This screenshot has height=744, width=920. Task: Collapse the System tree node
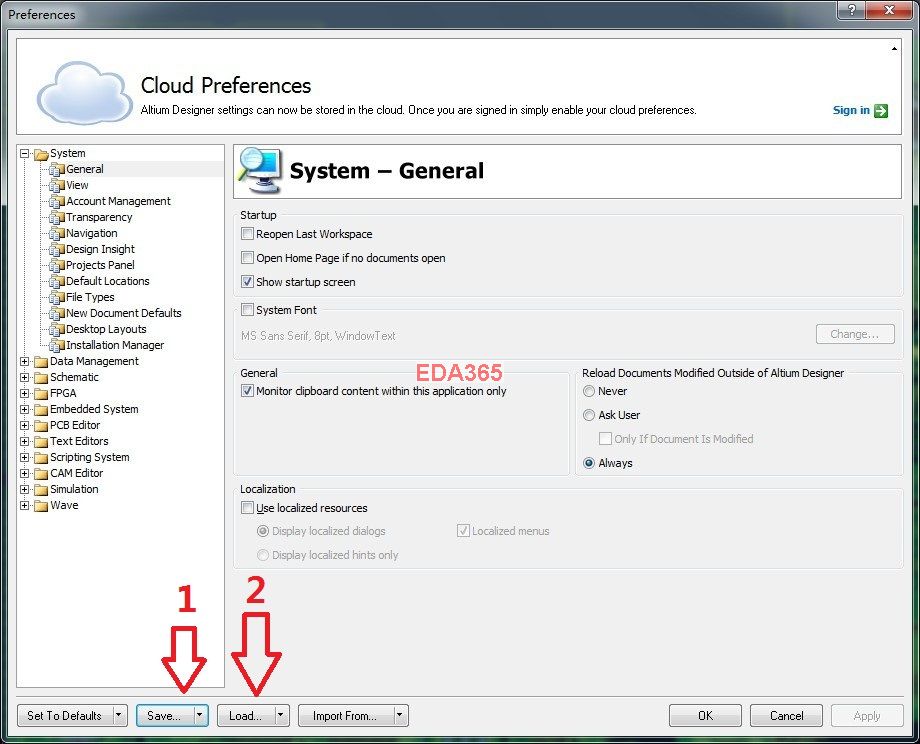click(25, 154)
